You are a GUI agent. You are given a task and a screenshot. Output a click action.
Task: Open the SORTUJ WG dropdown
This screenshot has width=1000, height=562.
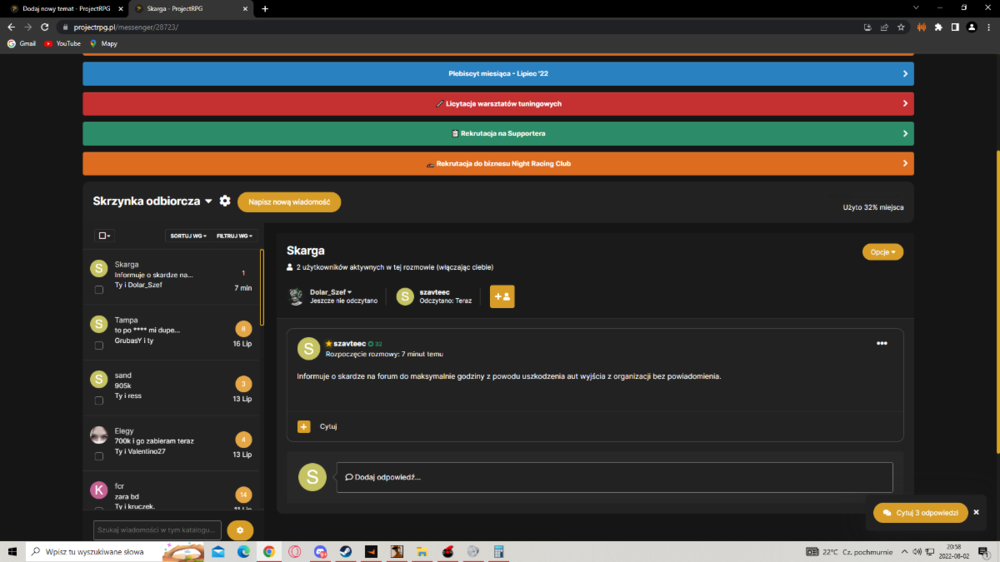(188, 236)
